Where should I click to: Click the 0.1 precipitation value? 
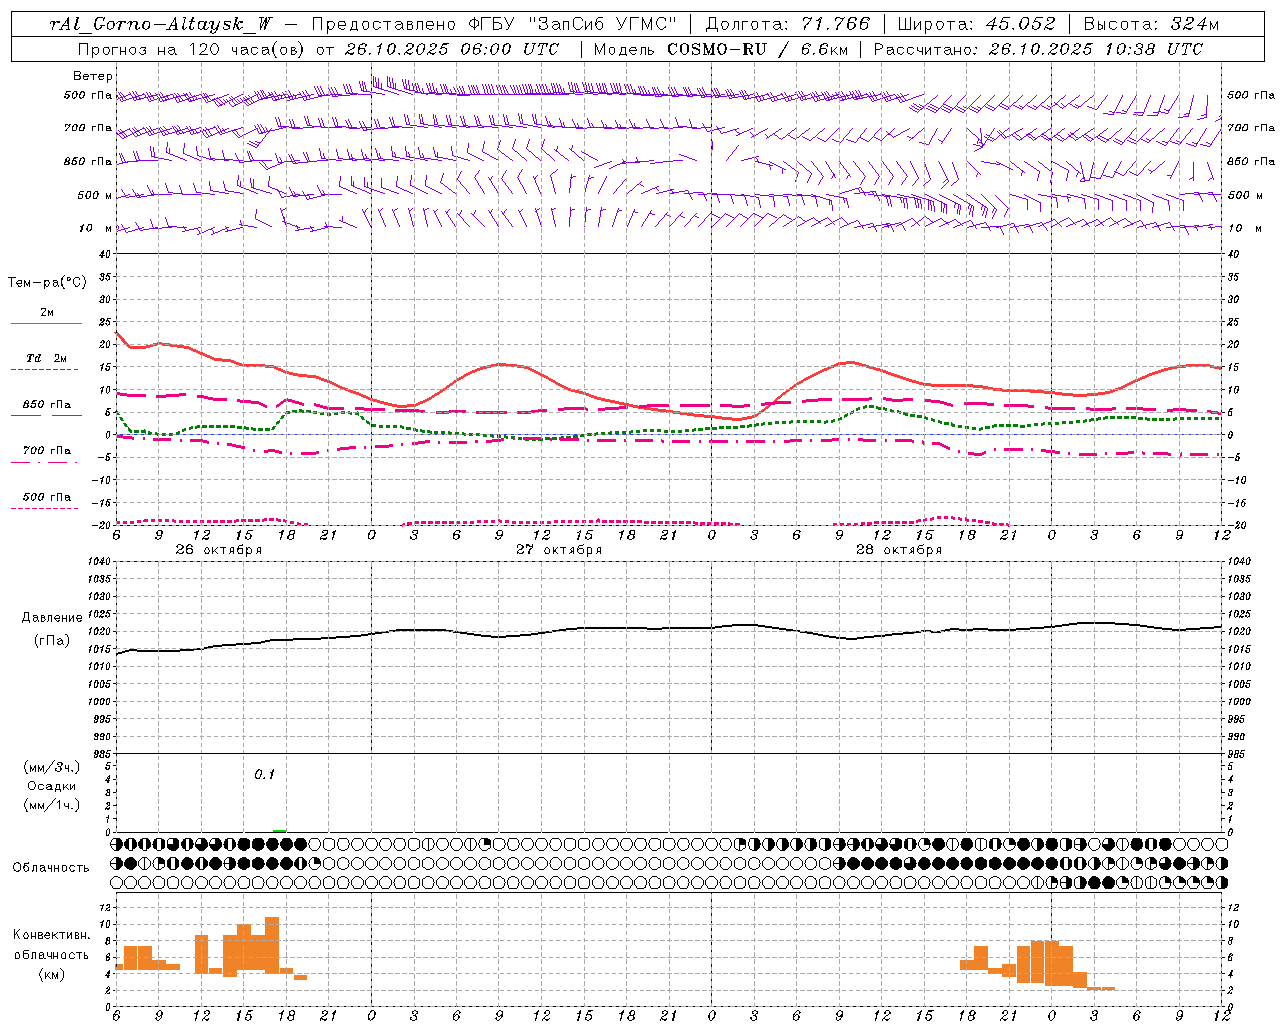[264, 774]
